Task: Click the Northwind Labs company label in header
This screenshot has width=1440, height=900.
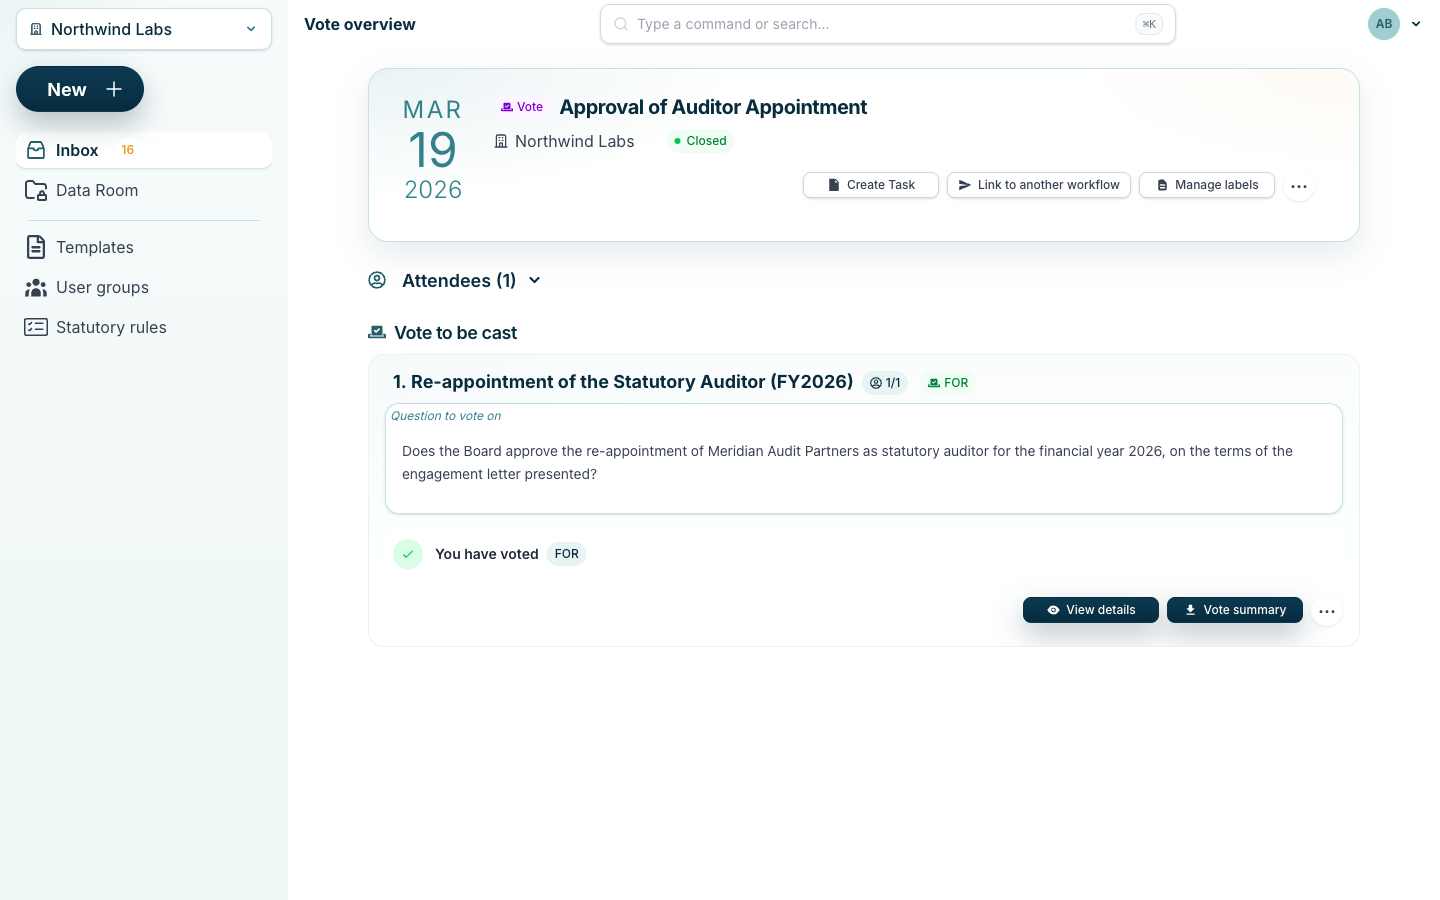Action: [565, 142]
